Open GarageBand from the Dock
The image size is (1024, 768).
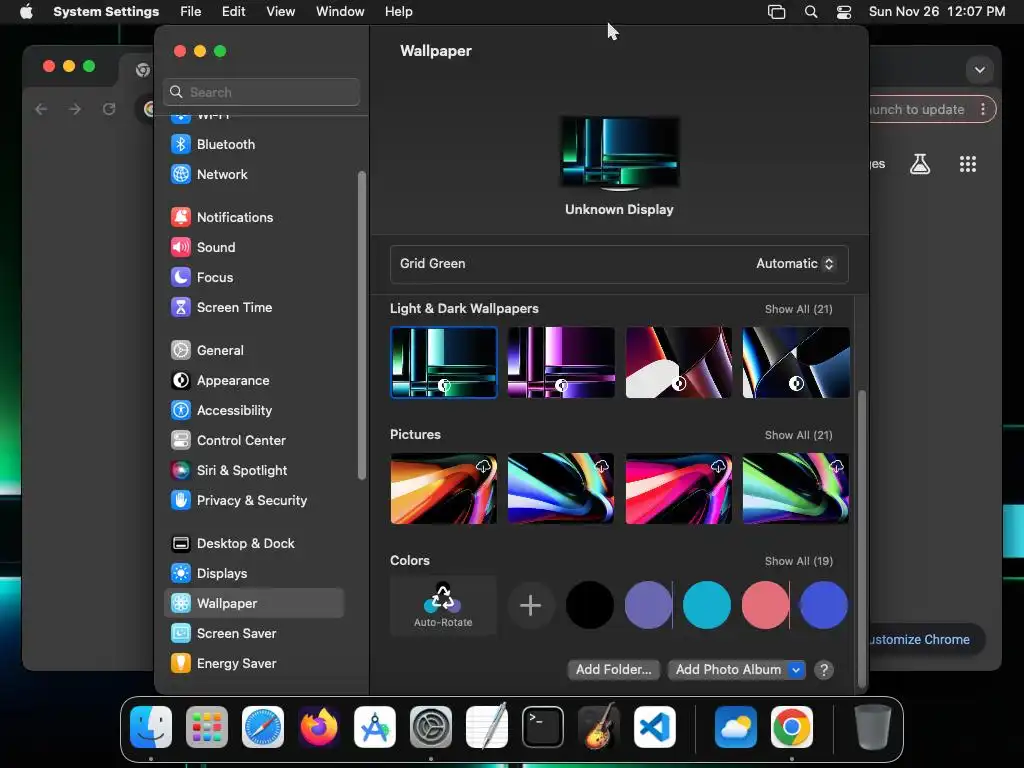tap(599, 727)
